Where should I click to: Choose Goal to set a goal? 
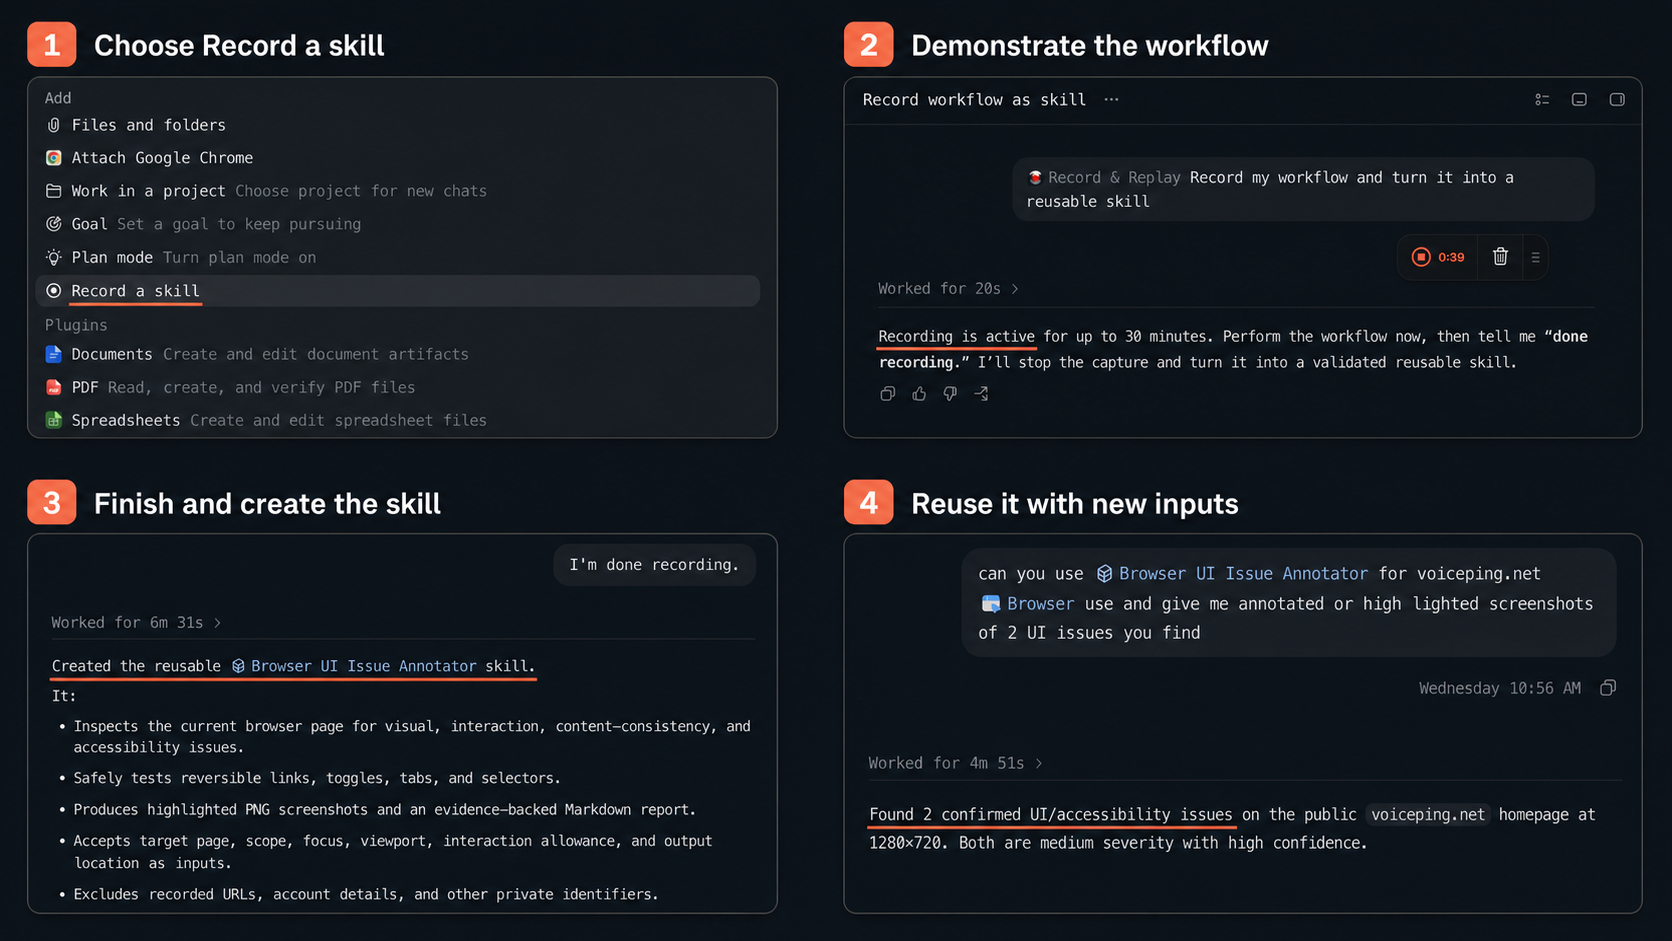398,224
